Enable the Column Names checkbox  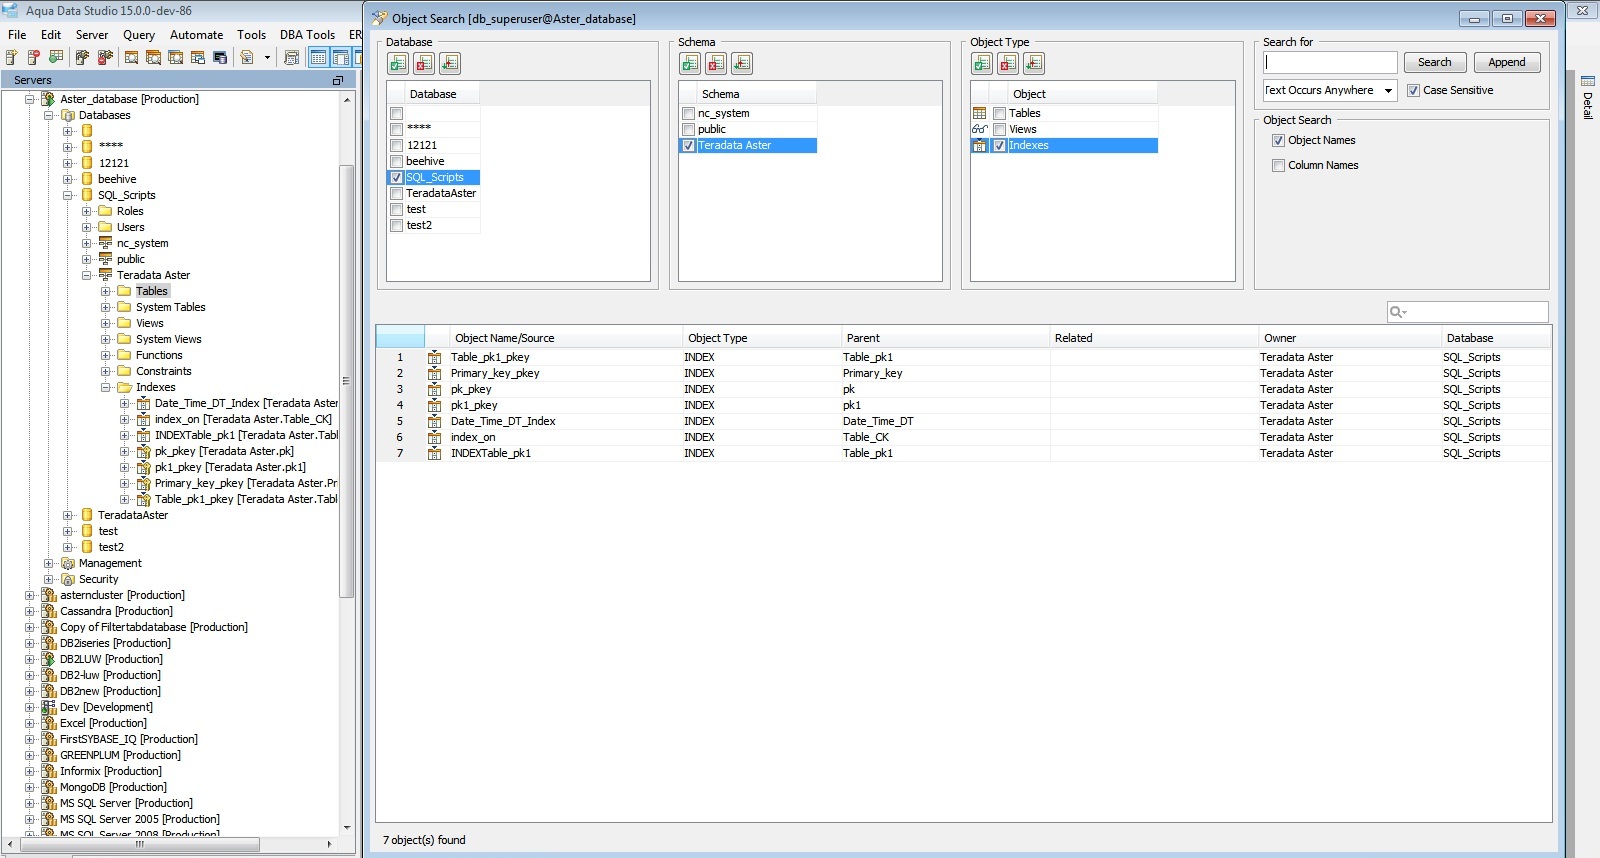[1278, 165]
